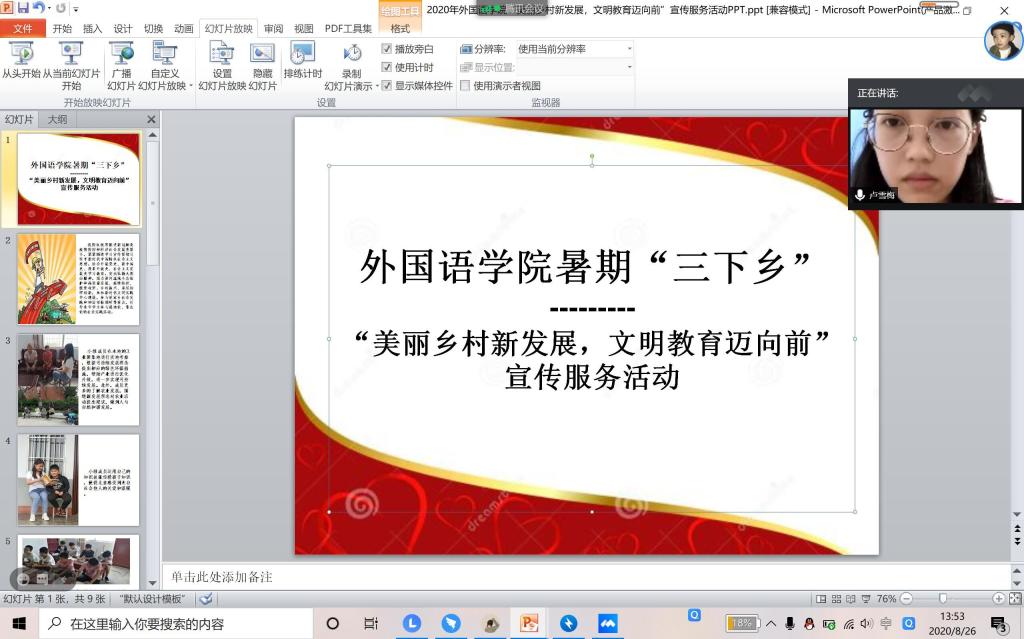Switch to 大纲 outline pane tab

(58, 119)
